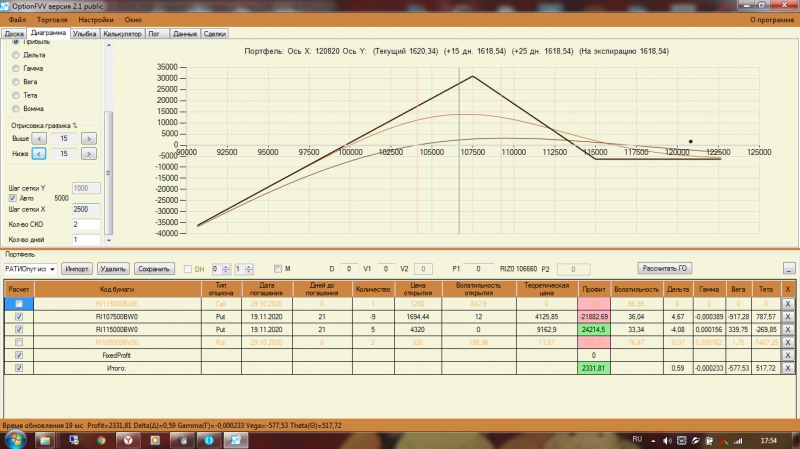Enable the DH checkbox
The width and height of the screenshot is (800, 449).
point(188,269)
